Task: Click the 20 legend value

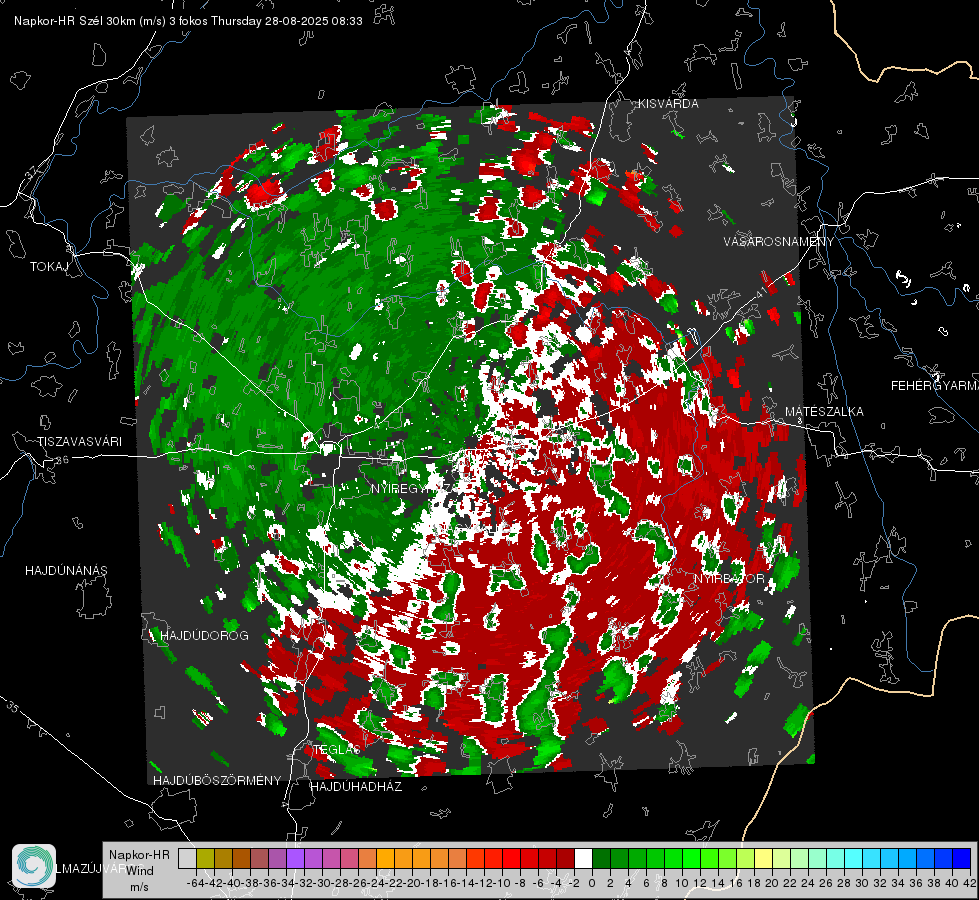Action: (772, 883)
